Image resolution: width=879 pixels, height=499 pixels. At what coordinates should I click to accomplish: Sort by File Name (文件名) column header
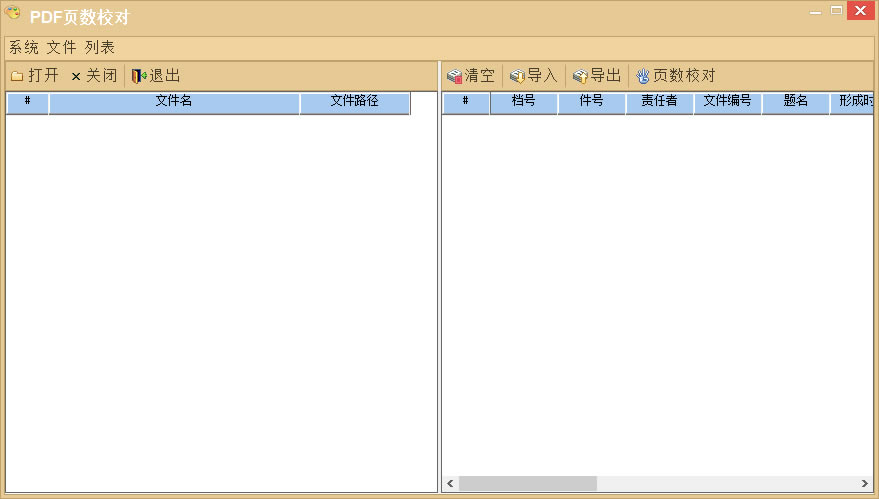tap(174, 102)
